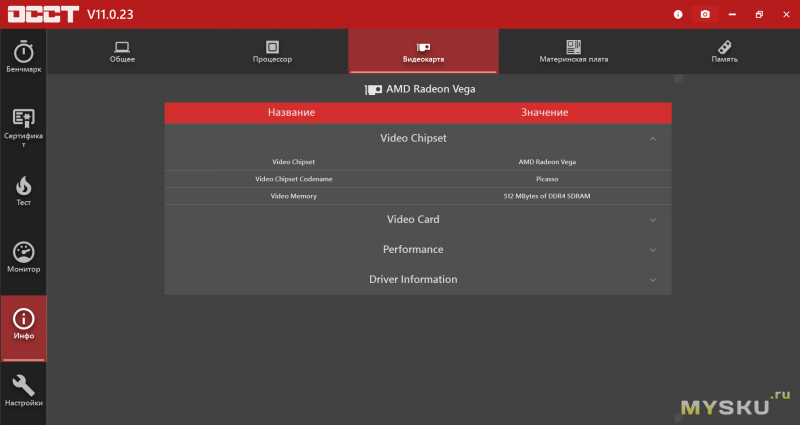Click the Driver Information section heading text
This screenshot has width=800, height=425.
413,280
